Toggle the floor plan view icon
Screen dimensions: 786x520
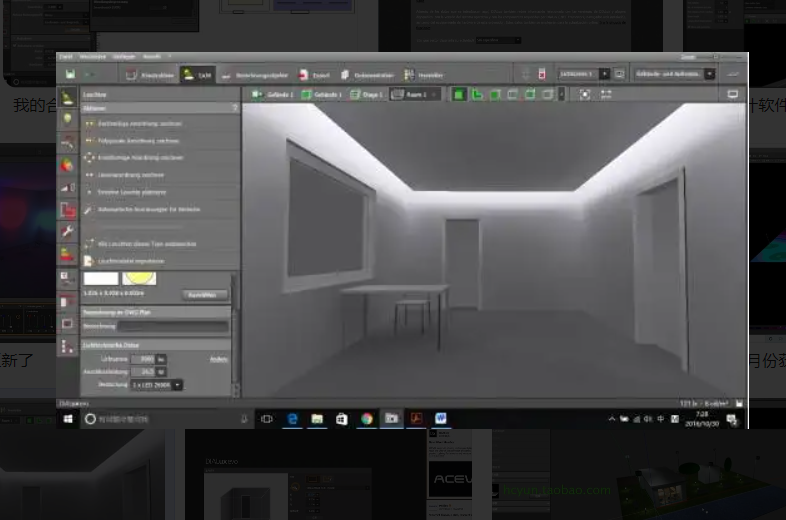tap(477, 94)
